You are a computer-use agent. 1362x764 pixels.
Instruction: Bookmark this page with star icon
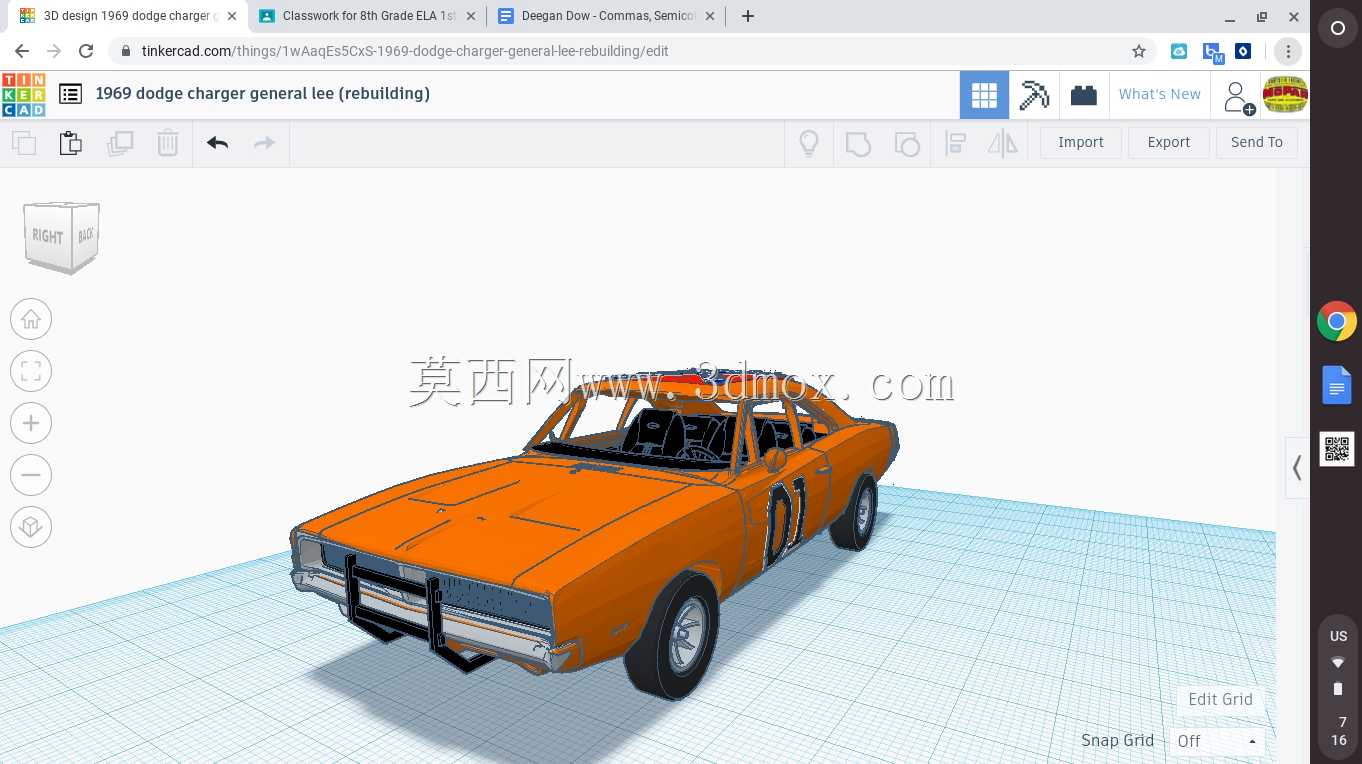[x=1138, y=51]
